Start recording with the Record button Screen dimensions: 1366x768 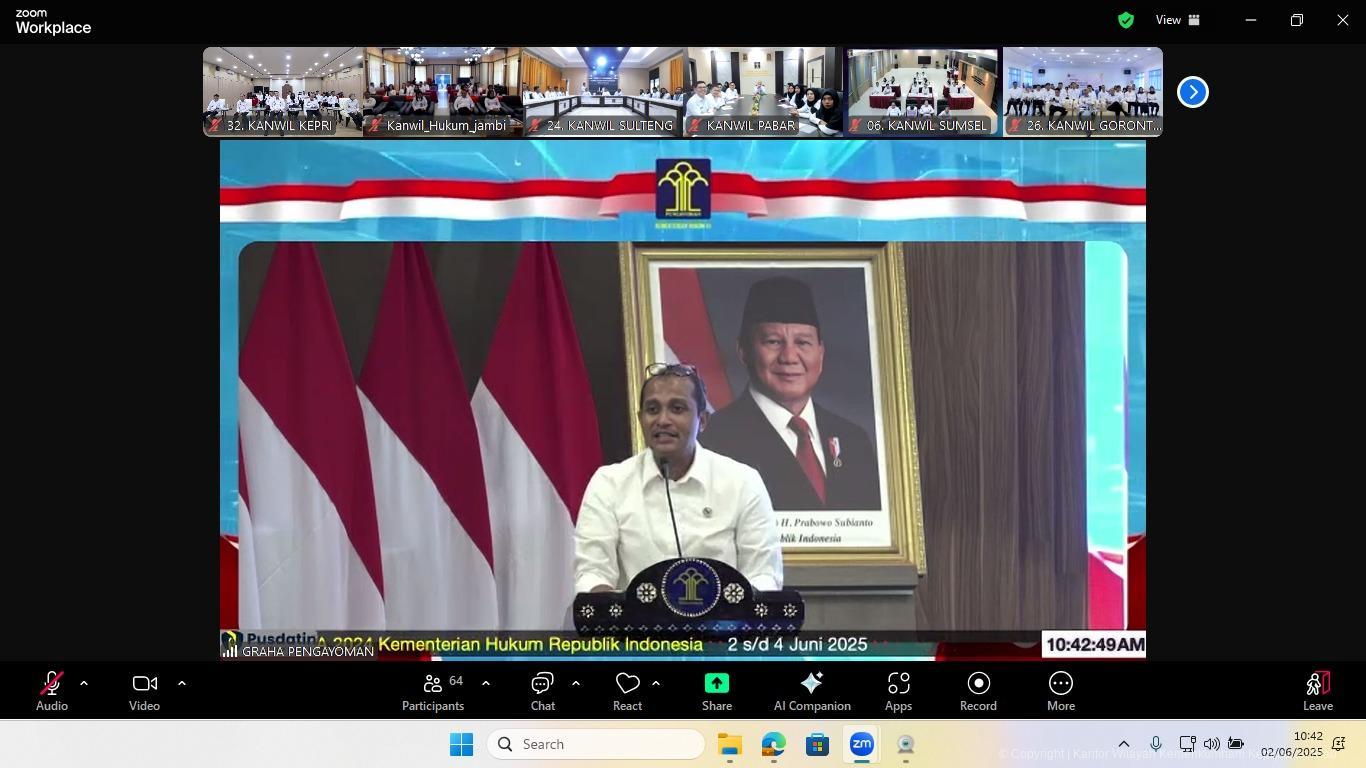click(978, 690)
